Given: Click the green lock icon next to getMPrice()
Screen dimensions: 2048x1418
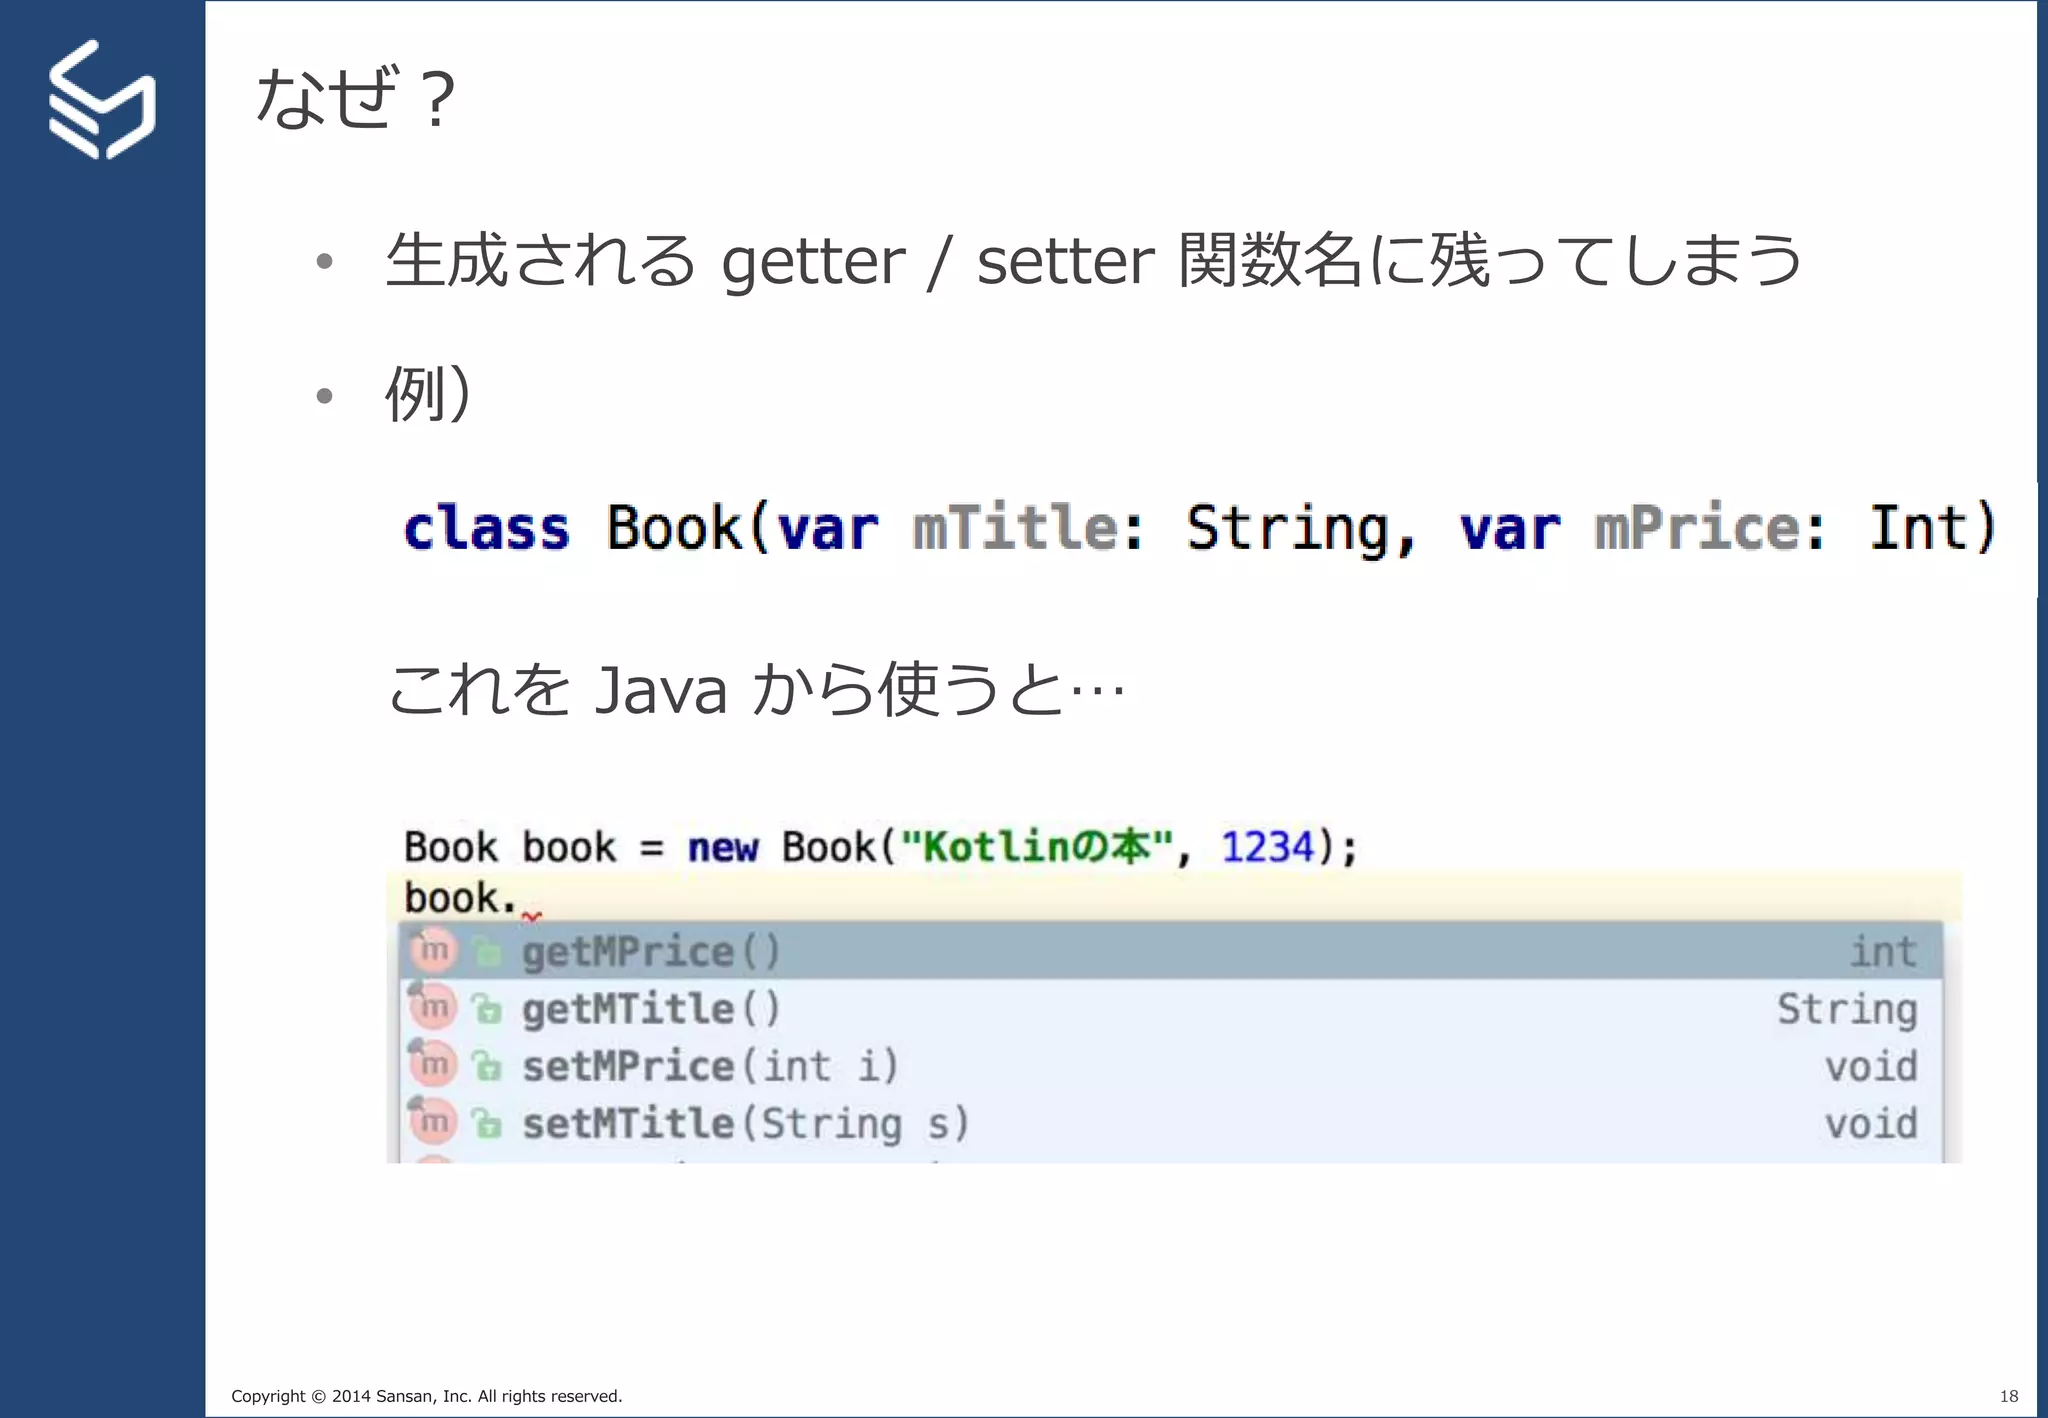Looking at the screenshot, I should point(488,953).
